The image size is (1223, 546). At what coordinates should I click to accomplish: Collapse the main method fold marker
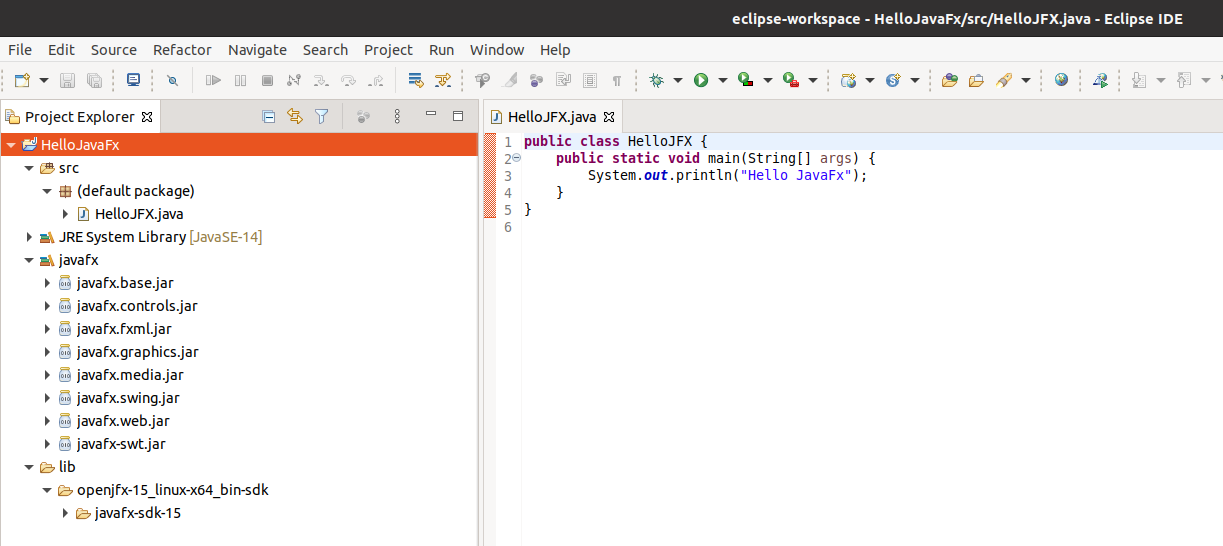coord(517,158)
